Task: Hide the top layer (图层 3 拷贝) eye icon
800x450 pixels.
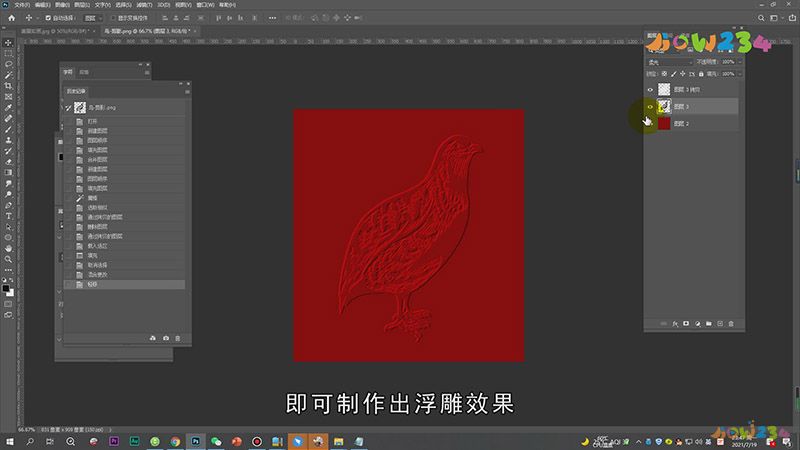Action: 650,89
